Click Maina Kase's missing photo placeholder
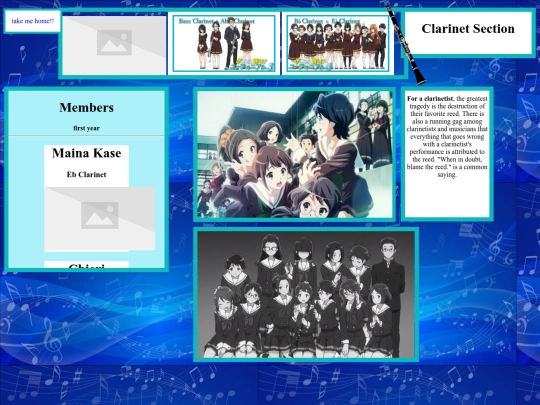This screenshot has width=540, height=405. pyautogui.click(x=100, y=219)
